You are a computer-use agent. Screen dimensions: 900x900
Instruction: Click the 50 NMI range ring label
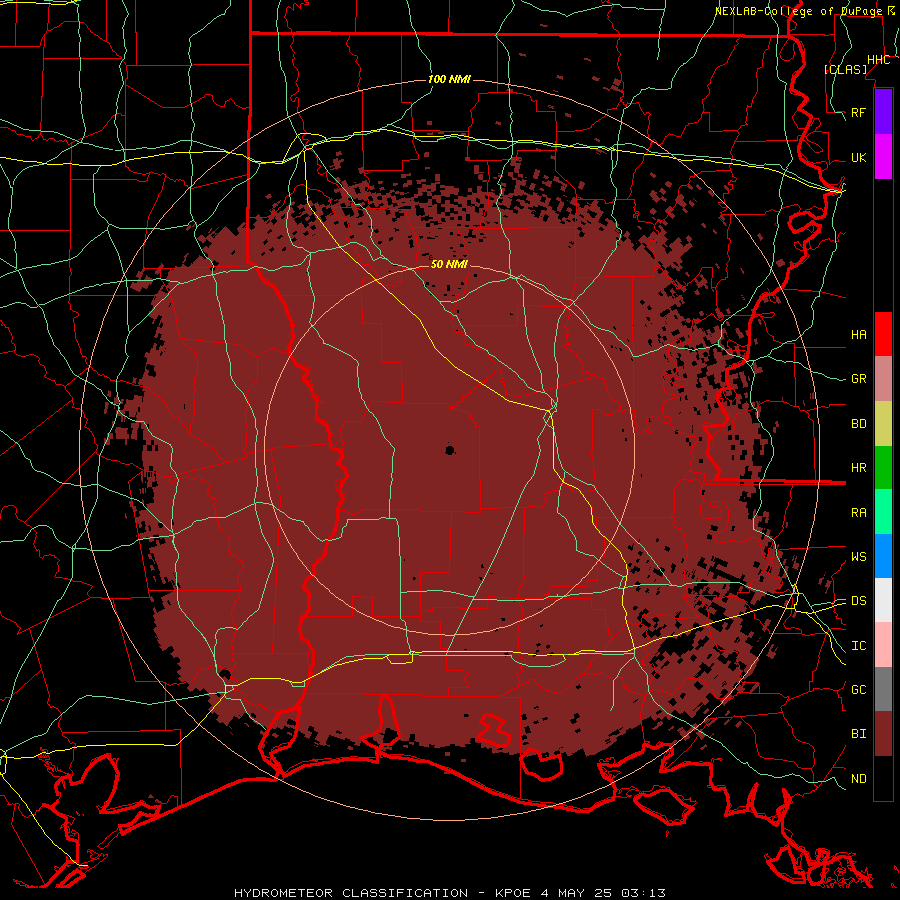pyautogui.click(x=449, y=264)
